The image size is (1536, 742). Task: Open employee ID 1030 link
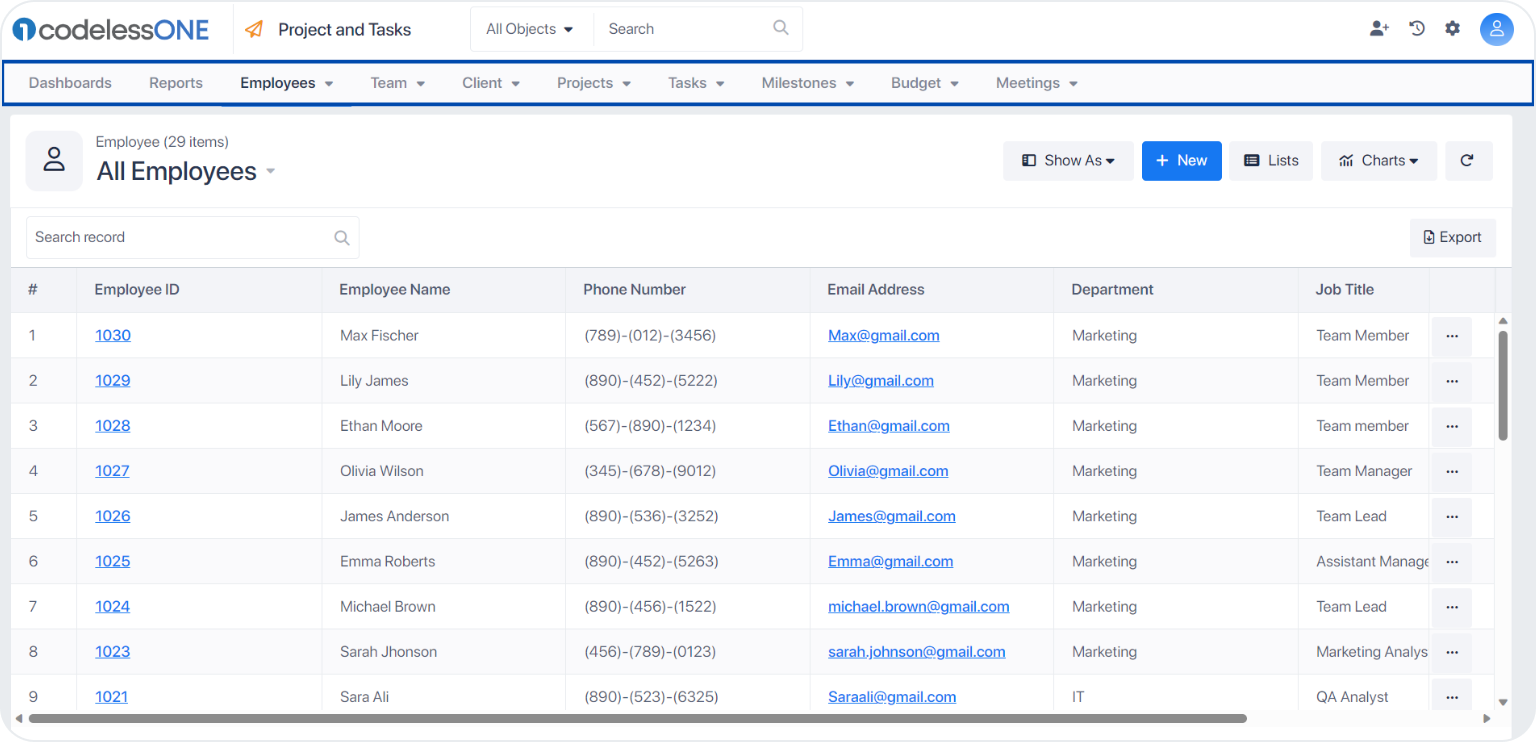pos(113,336)
